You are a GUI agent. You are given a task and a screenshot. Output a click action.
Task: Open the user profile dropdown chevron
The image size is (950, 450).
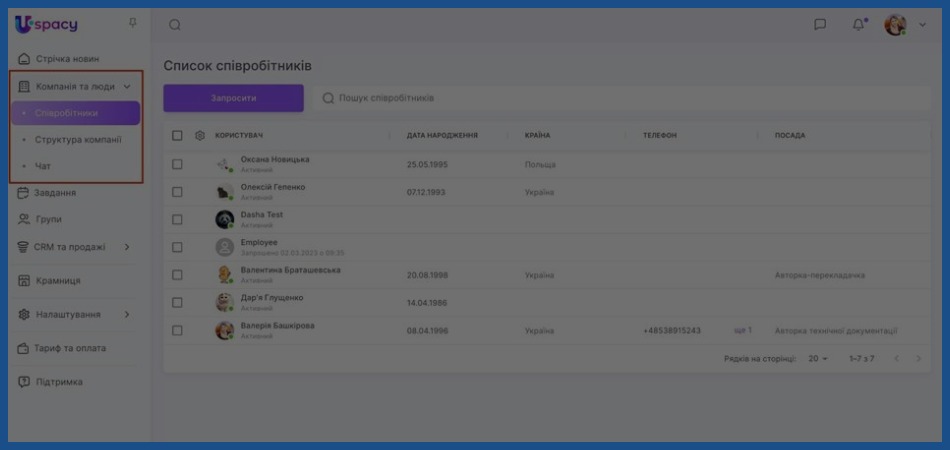tap(922, 25)
